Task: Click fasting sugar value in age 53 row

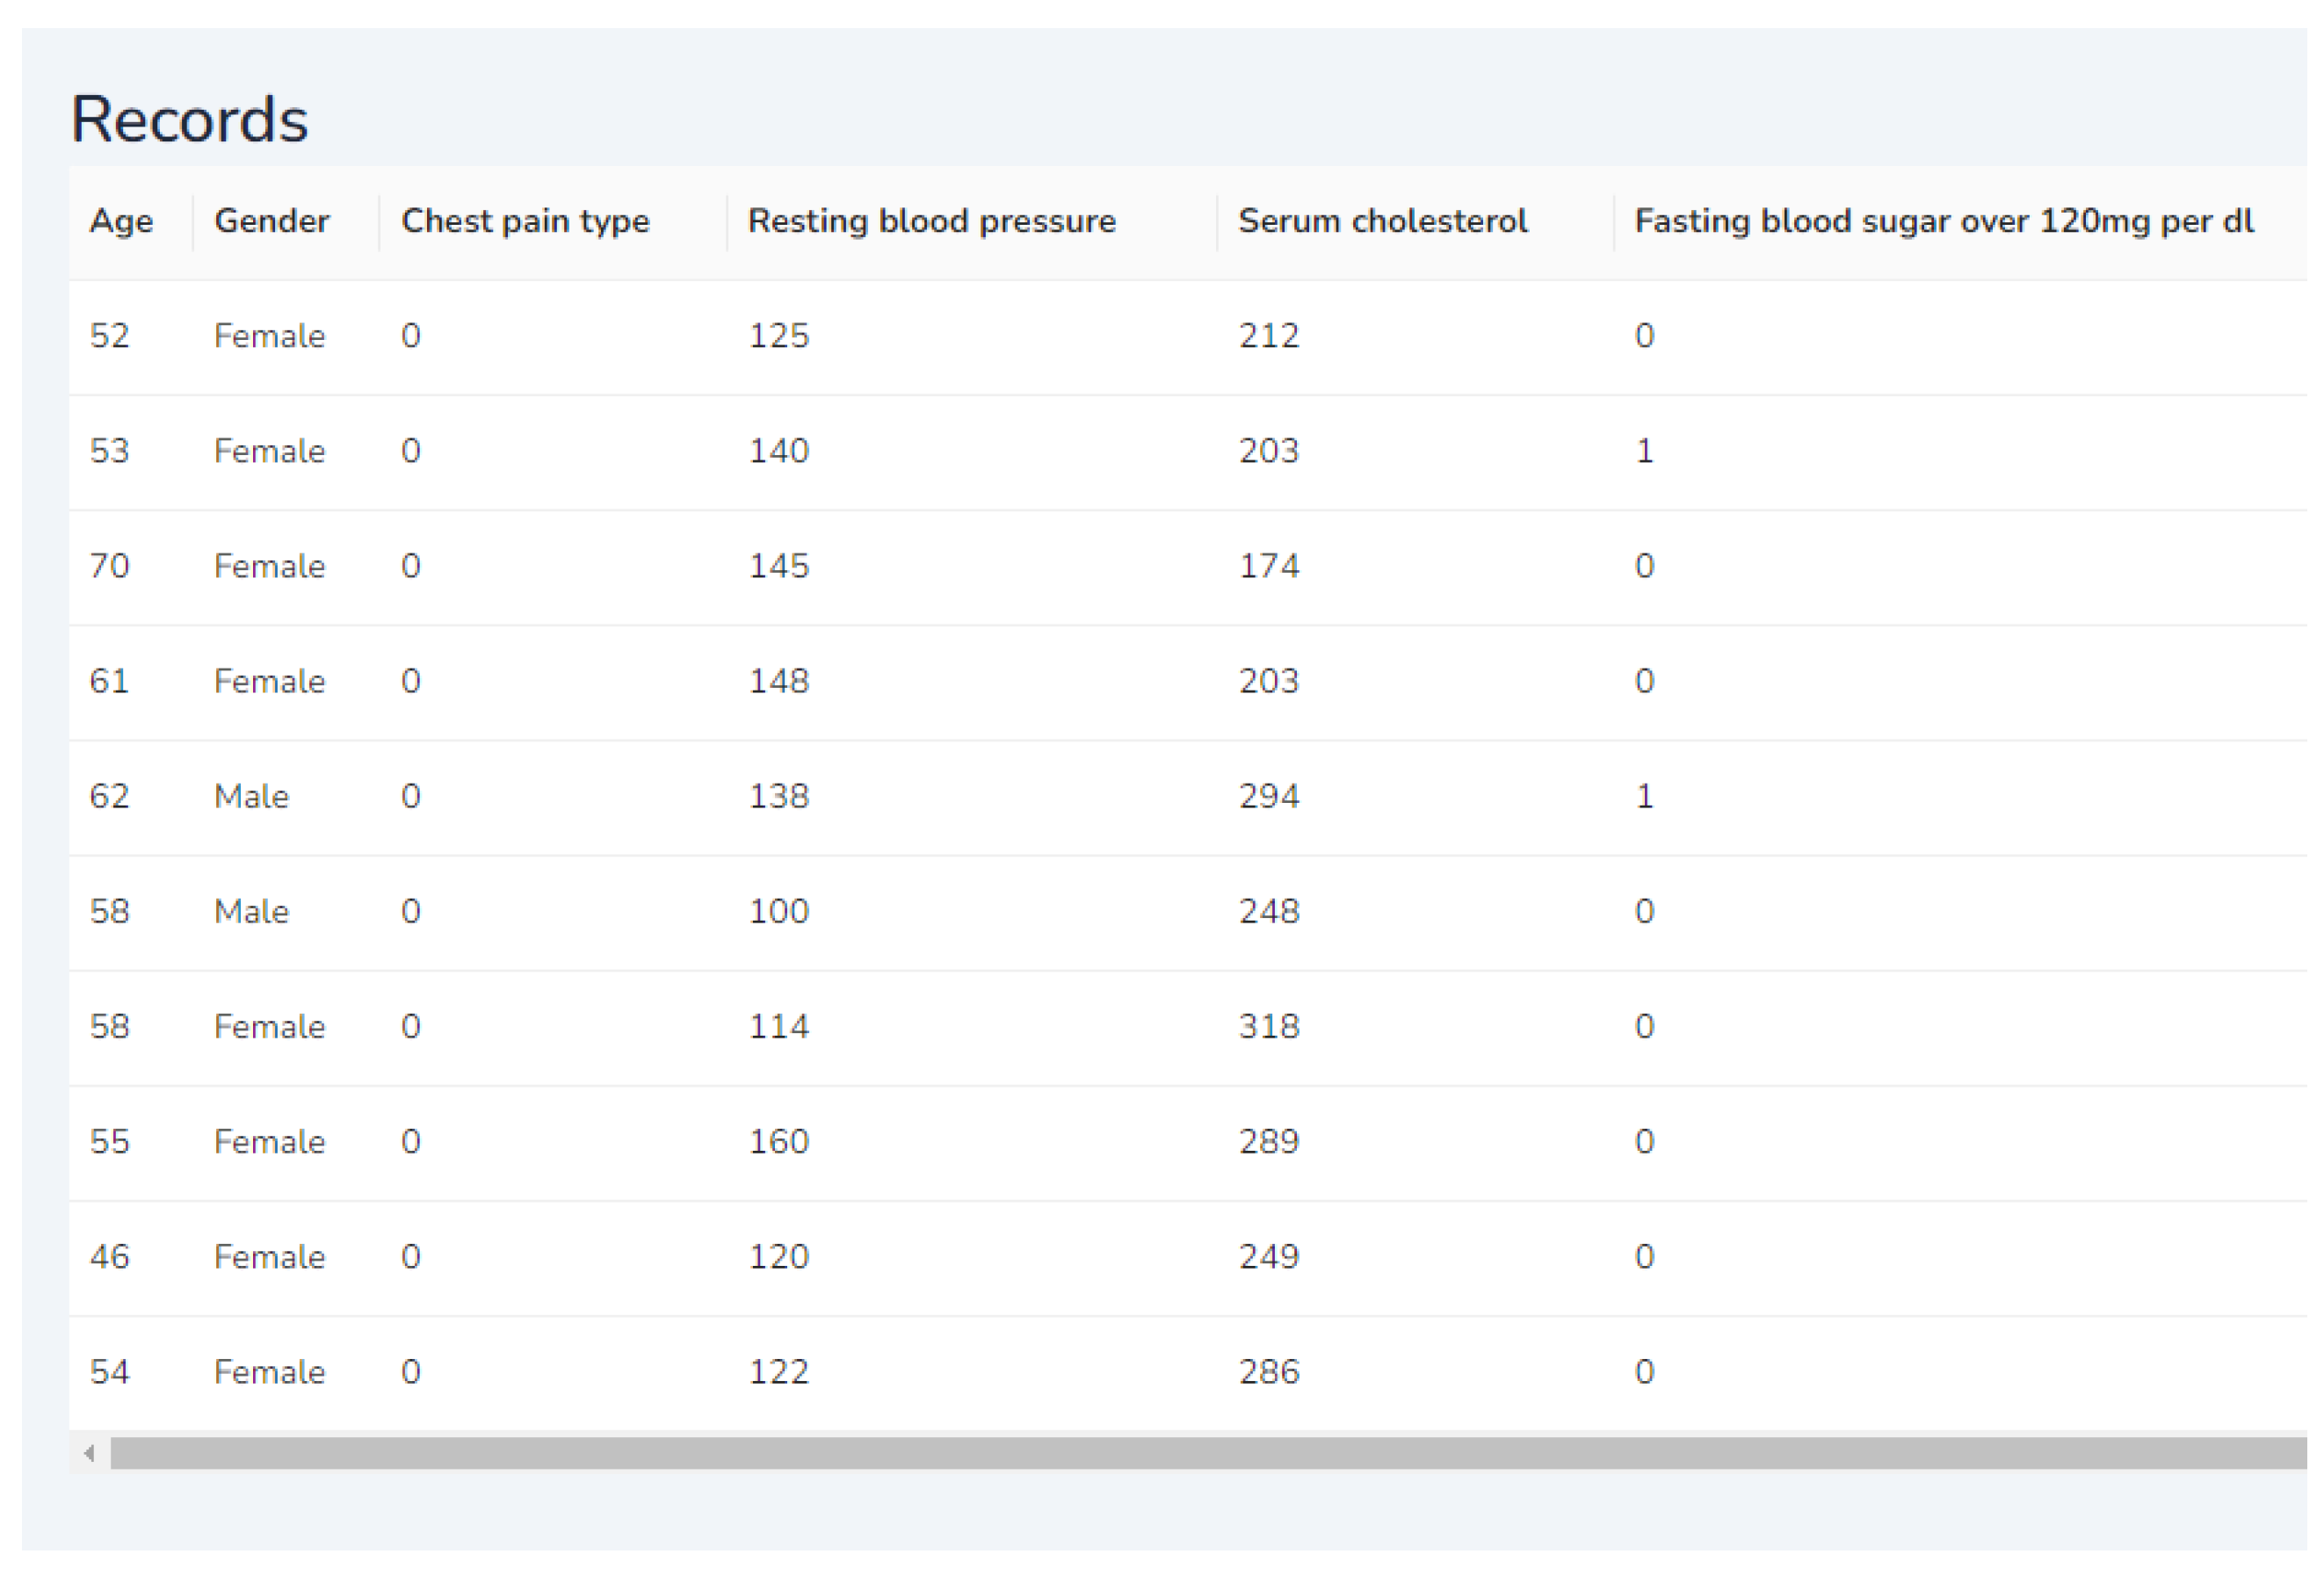Action: (x=1644, y=451)
